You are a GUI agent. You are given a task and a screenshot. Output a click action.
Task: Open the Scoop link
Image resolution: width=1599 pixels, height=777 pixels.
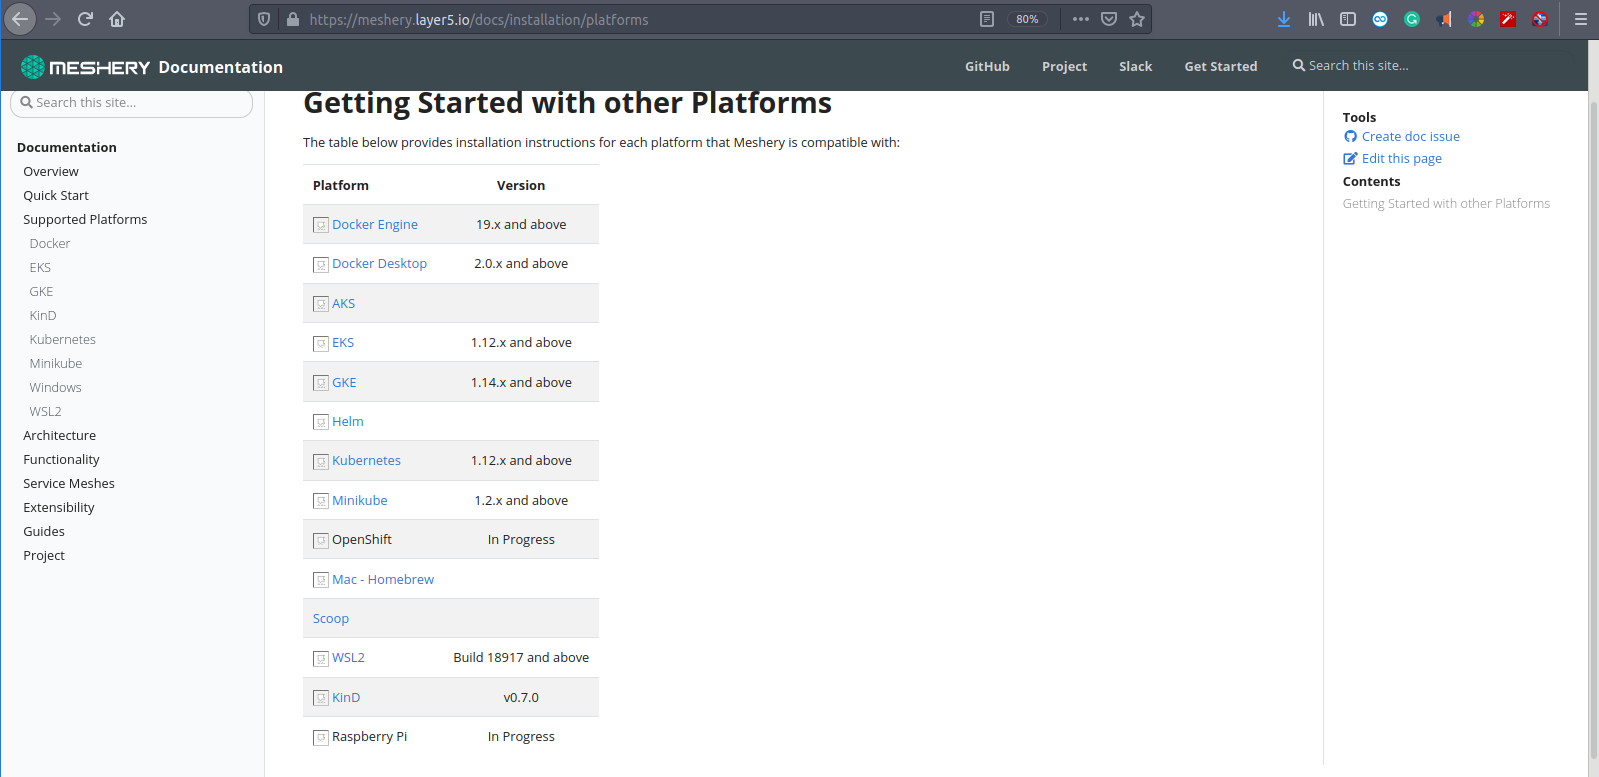tap(331, 619)
